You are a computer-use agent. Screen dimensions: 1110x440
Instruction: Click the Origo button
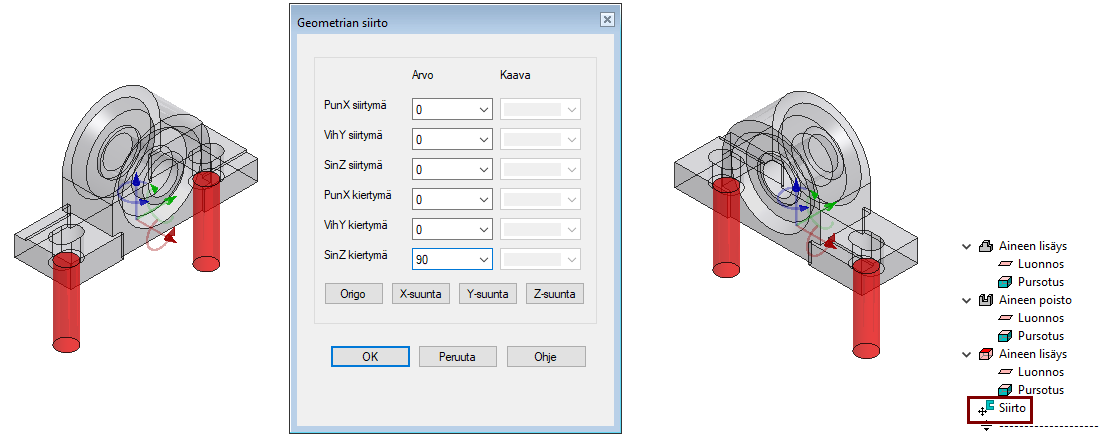pos(354,294)
